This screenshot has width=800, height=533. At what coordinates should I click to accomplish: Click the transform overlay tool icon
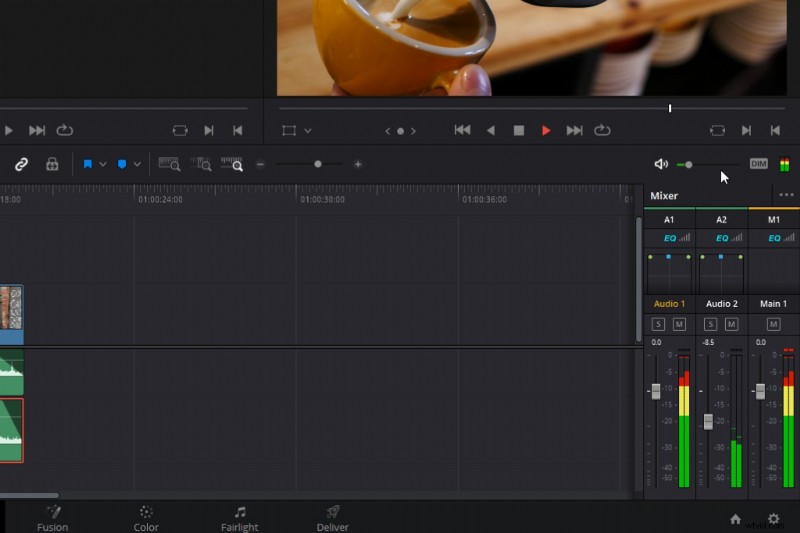tap(289, 131)
